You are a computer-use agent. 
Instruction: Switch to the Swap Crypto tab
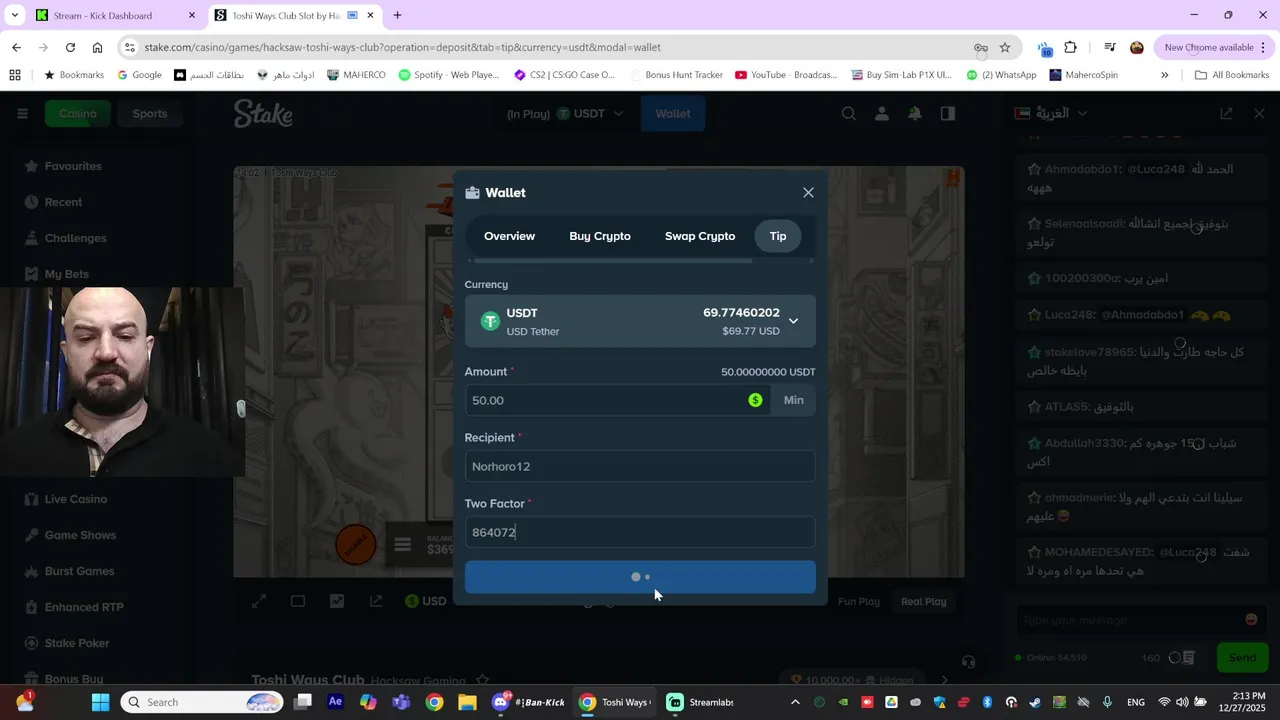tap(700, 236)
